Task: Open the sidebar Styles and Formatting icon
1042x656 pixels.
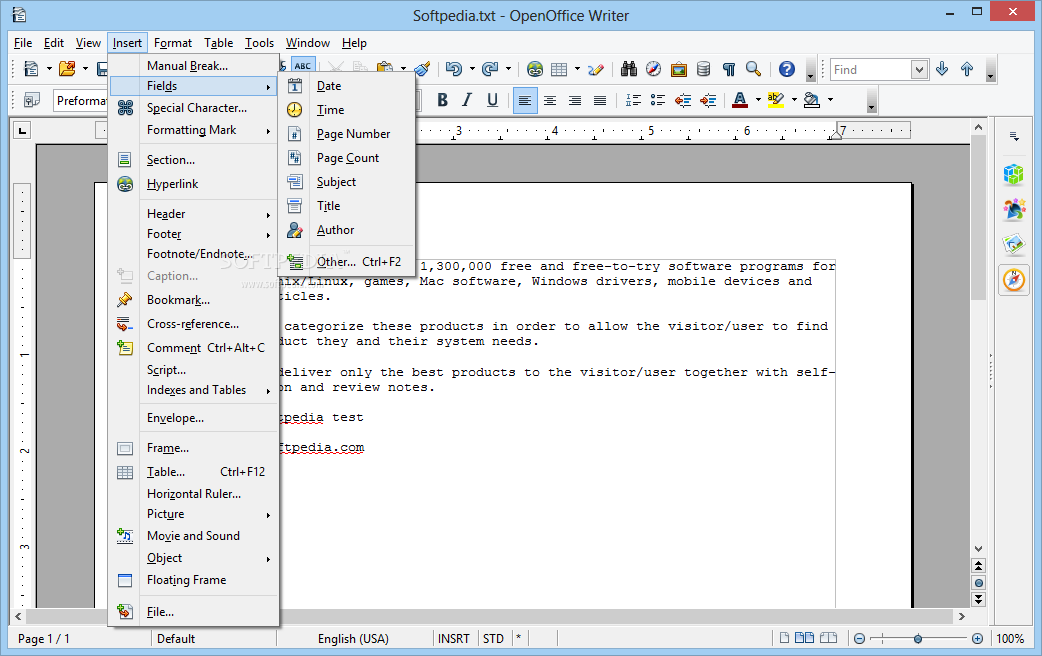Action: click(x=1013, y=210)
